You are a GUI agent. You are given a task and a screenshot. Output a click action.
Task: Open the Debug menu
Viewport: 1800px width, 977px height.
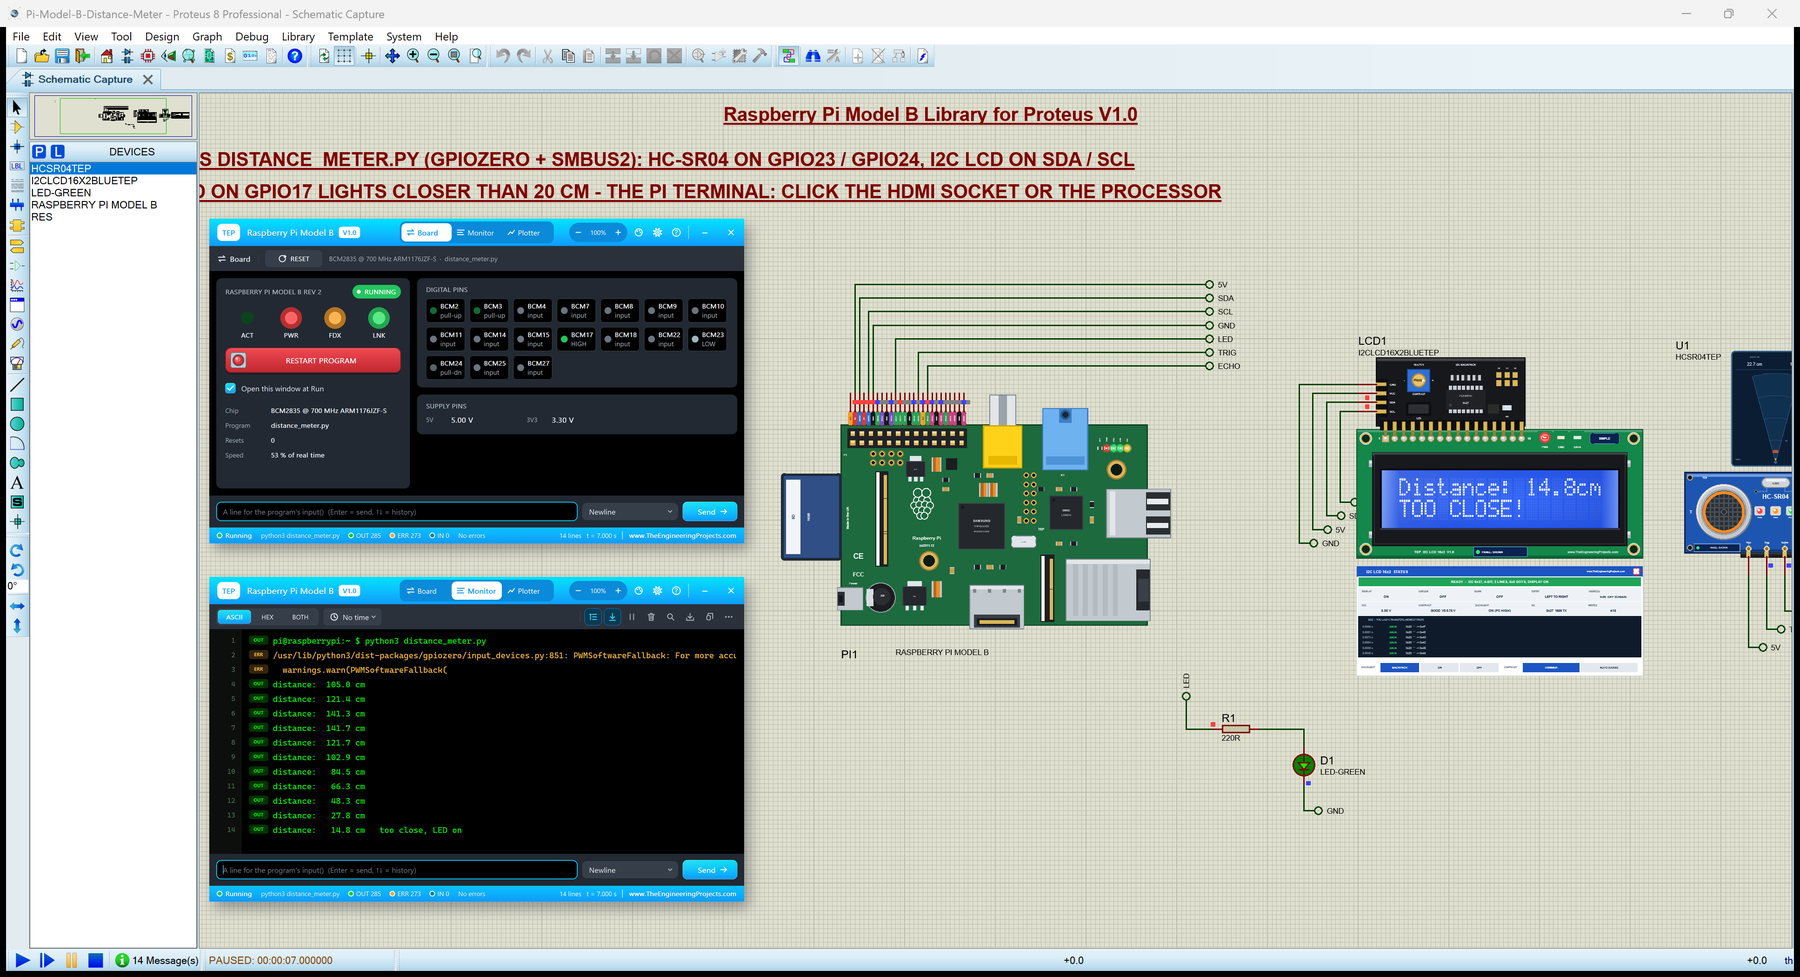[252, 36]
